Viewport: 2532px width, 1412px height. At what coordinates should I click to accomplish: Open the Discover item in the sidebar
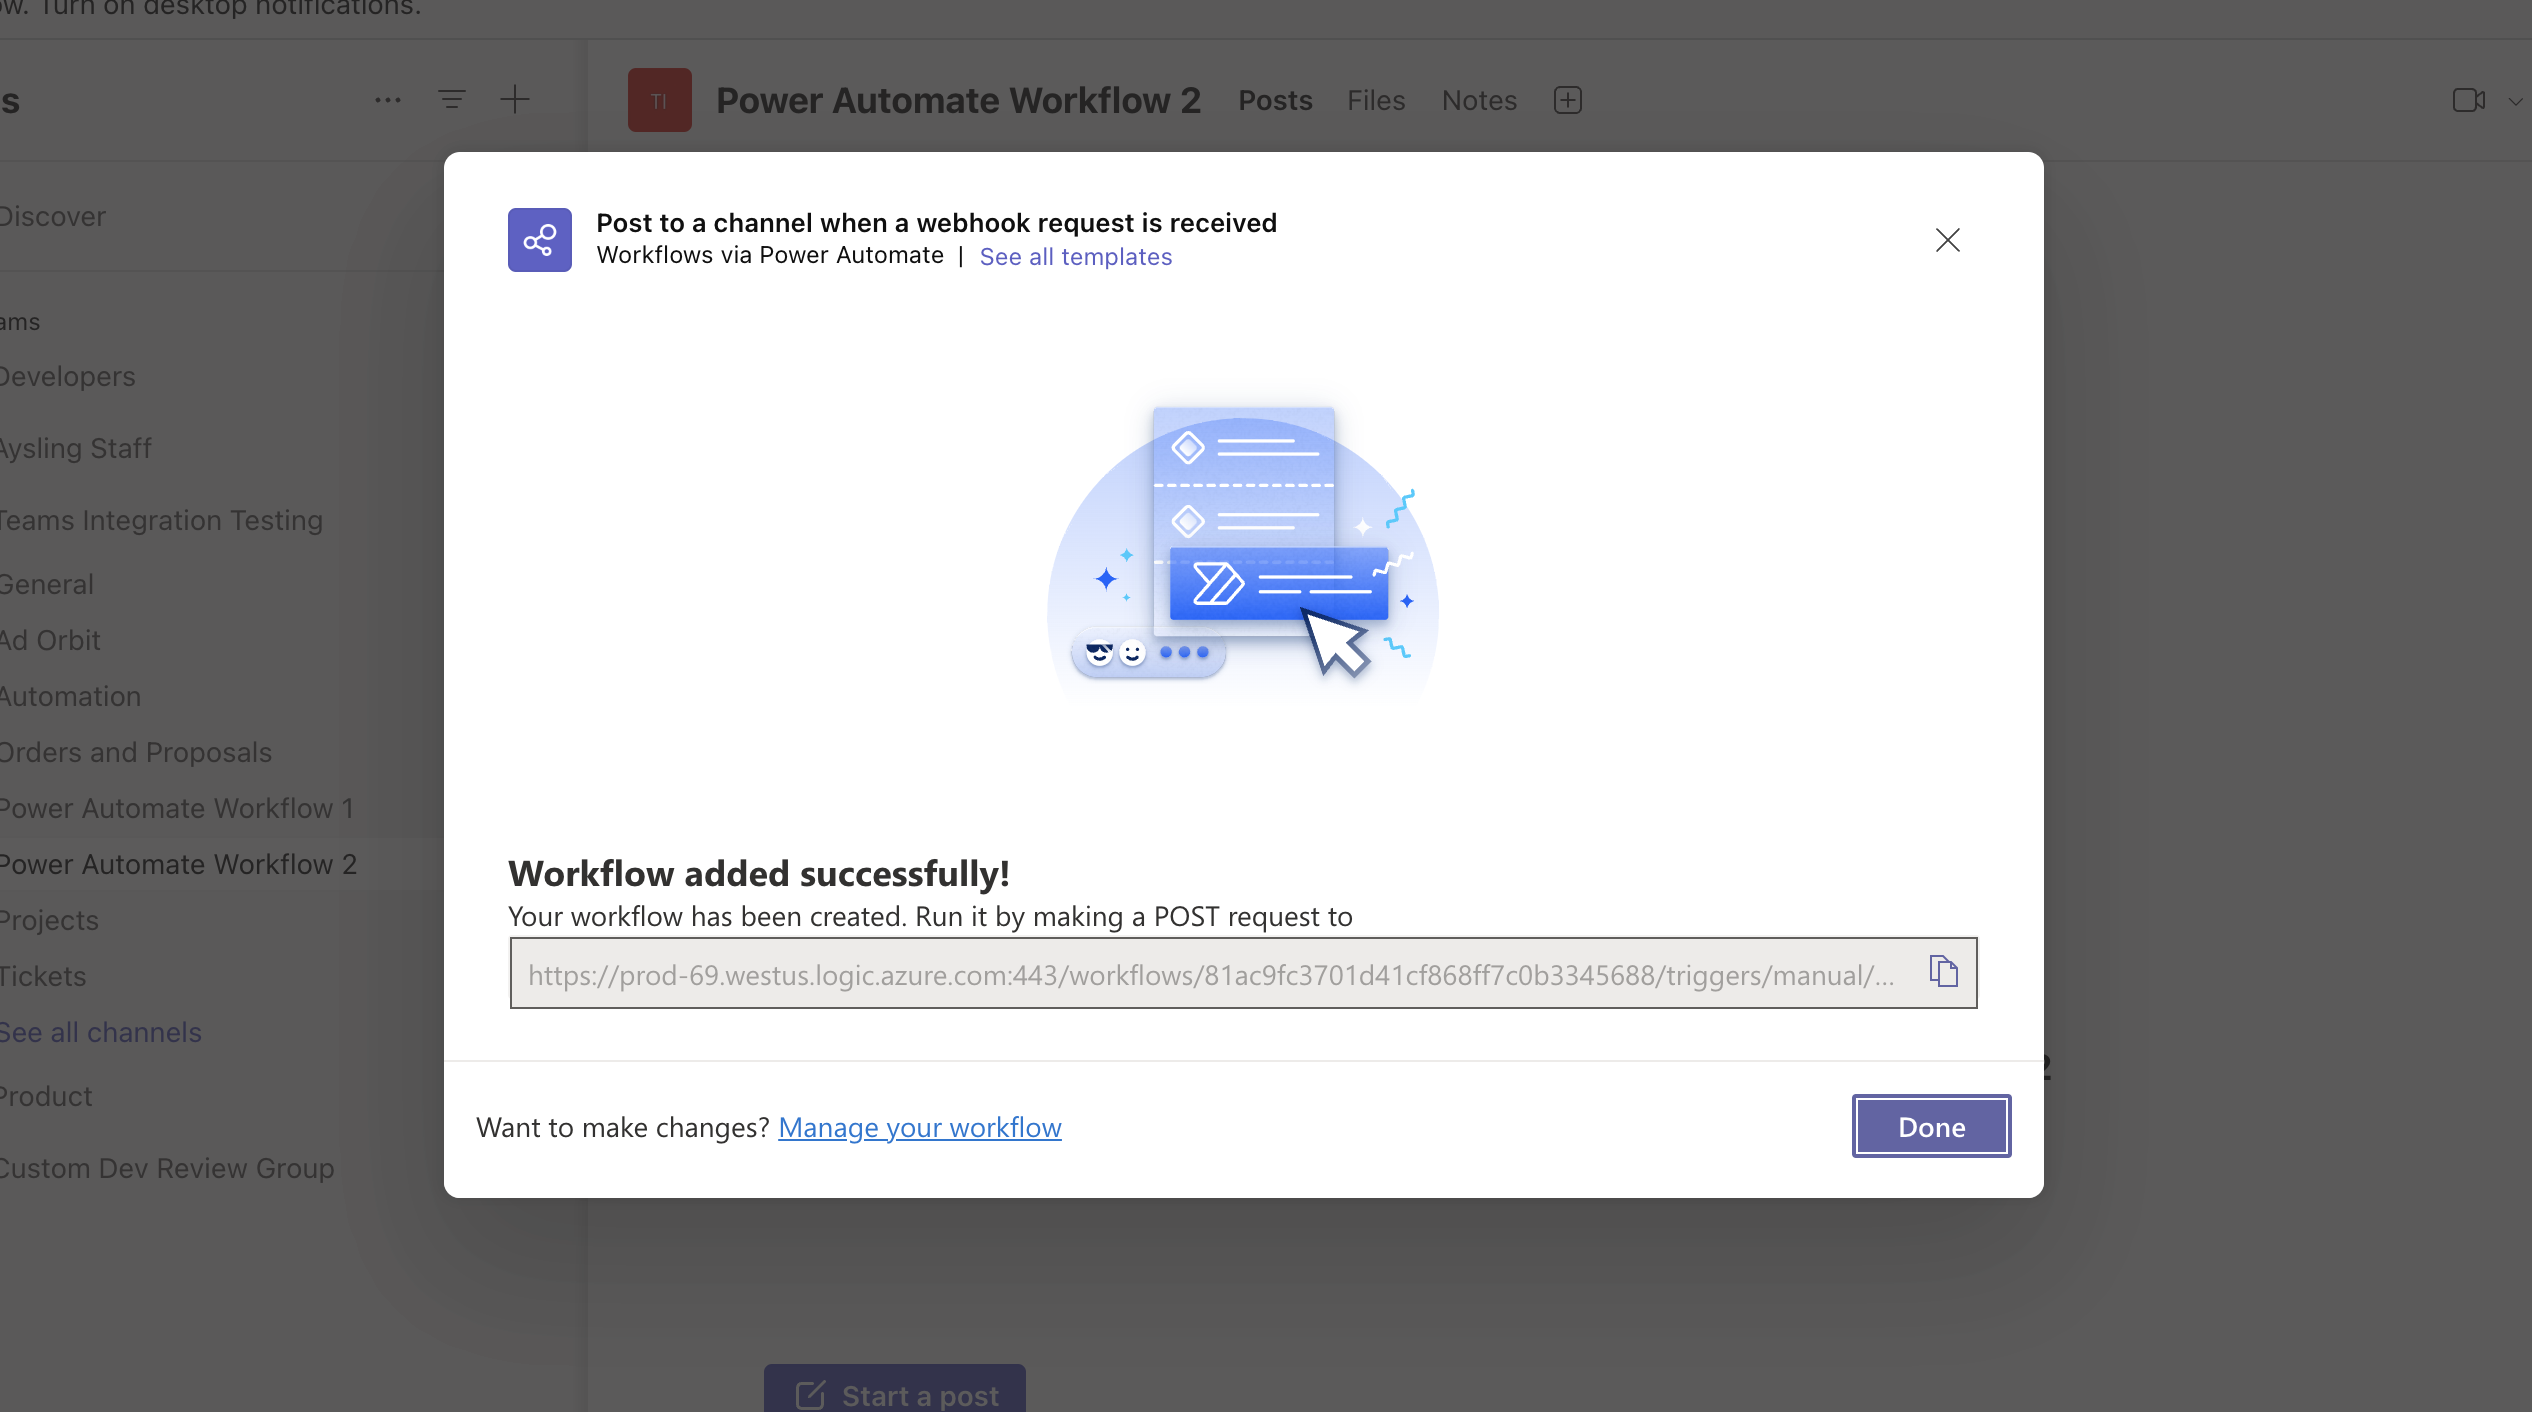[x=52, y=216]
